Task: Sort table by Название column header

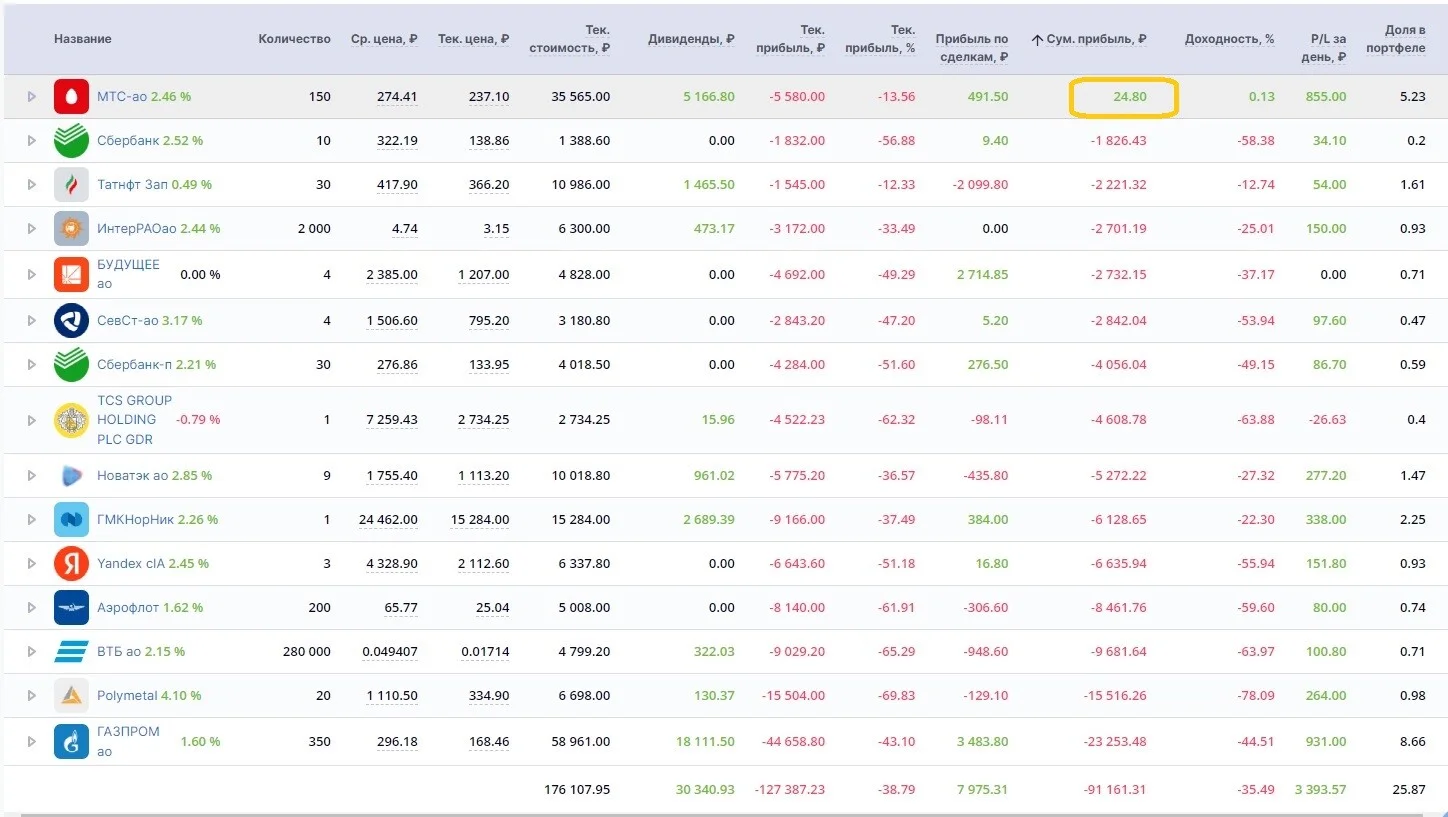Action: 82,39
